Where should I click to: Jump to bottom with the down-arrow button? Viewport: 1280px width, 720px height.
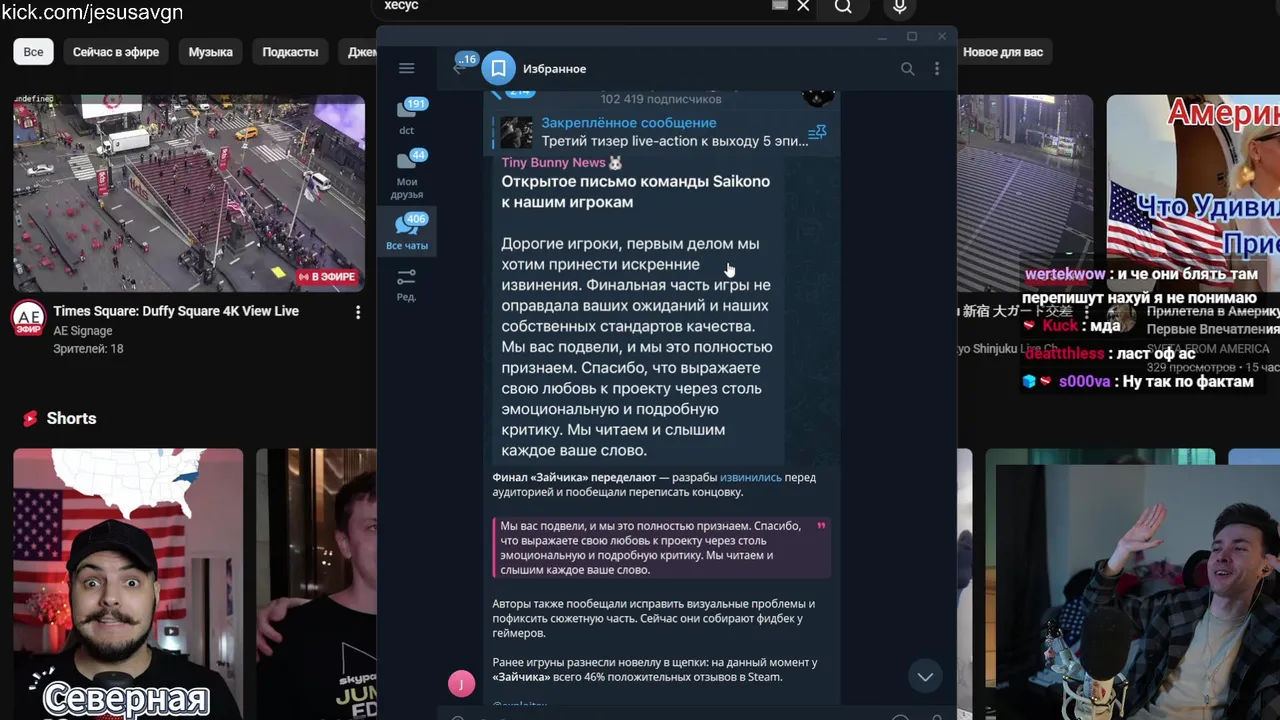coord(925,677)
